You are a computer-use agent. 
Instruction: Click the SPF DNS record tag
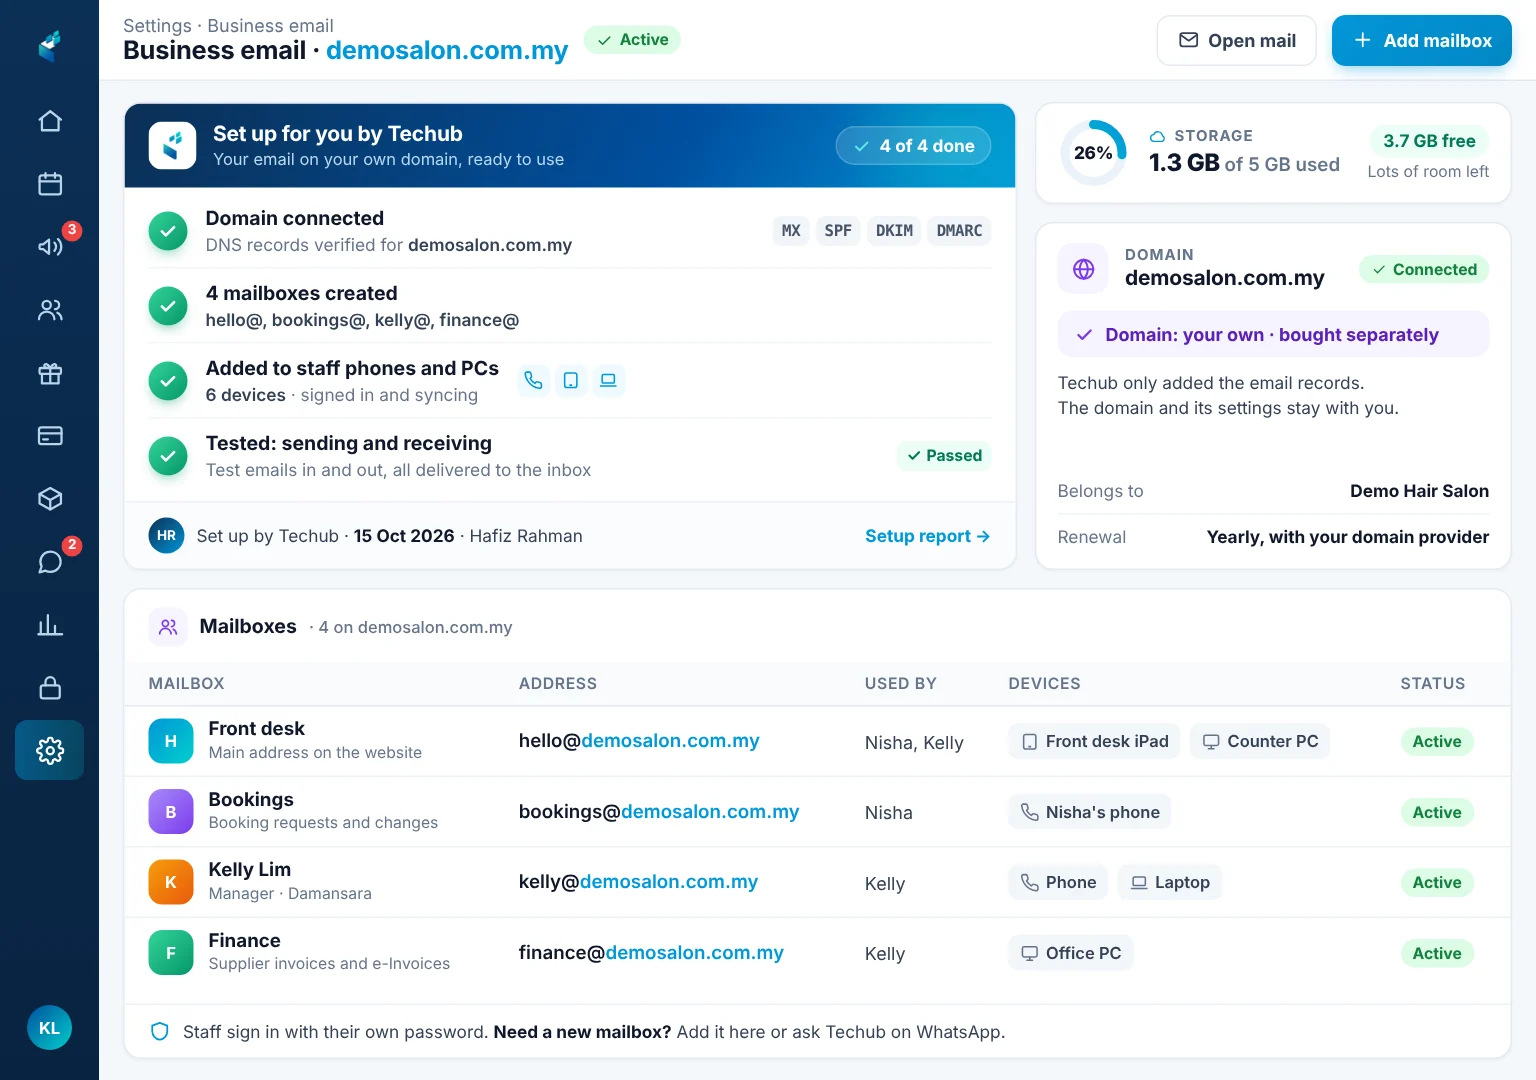coord(838,231)
